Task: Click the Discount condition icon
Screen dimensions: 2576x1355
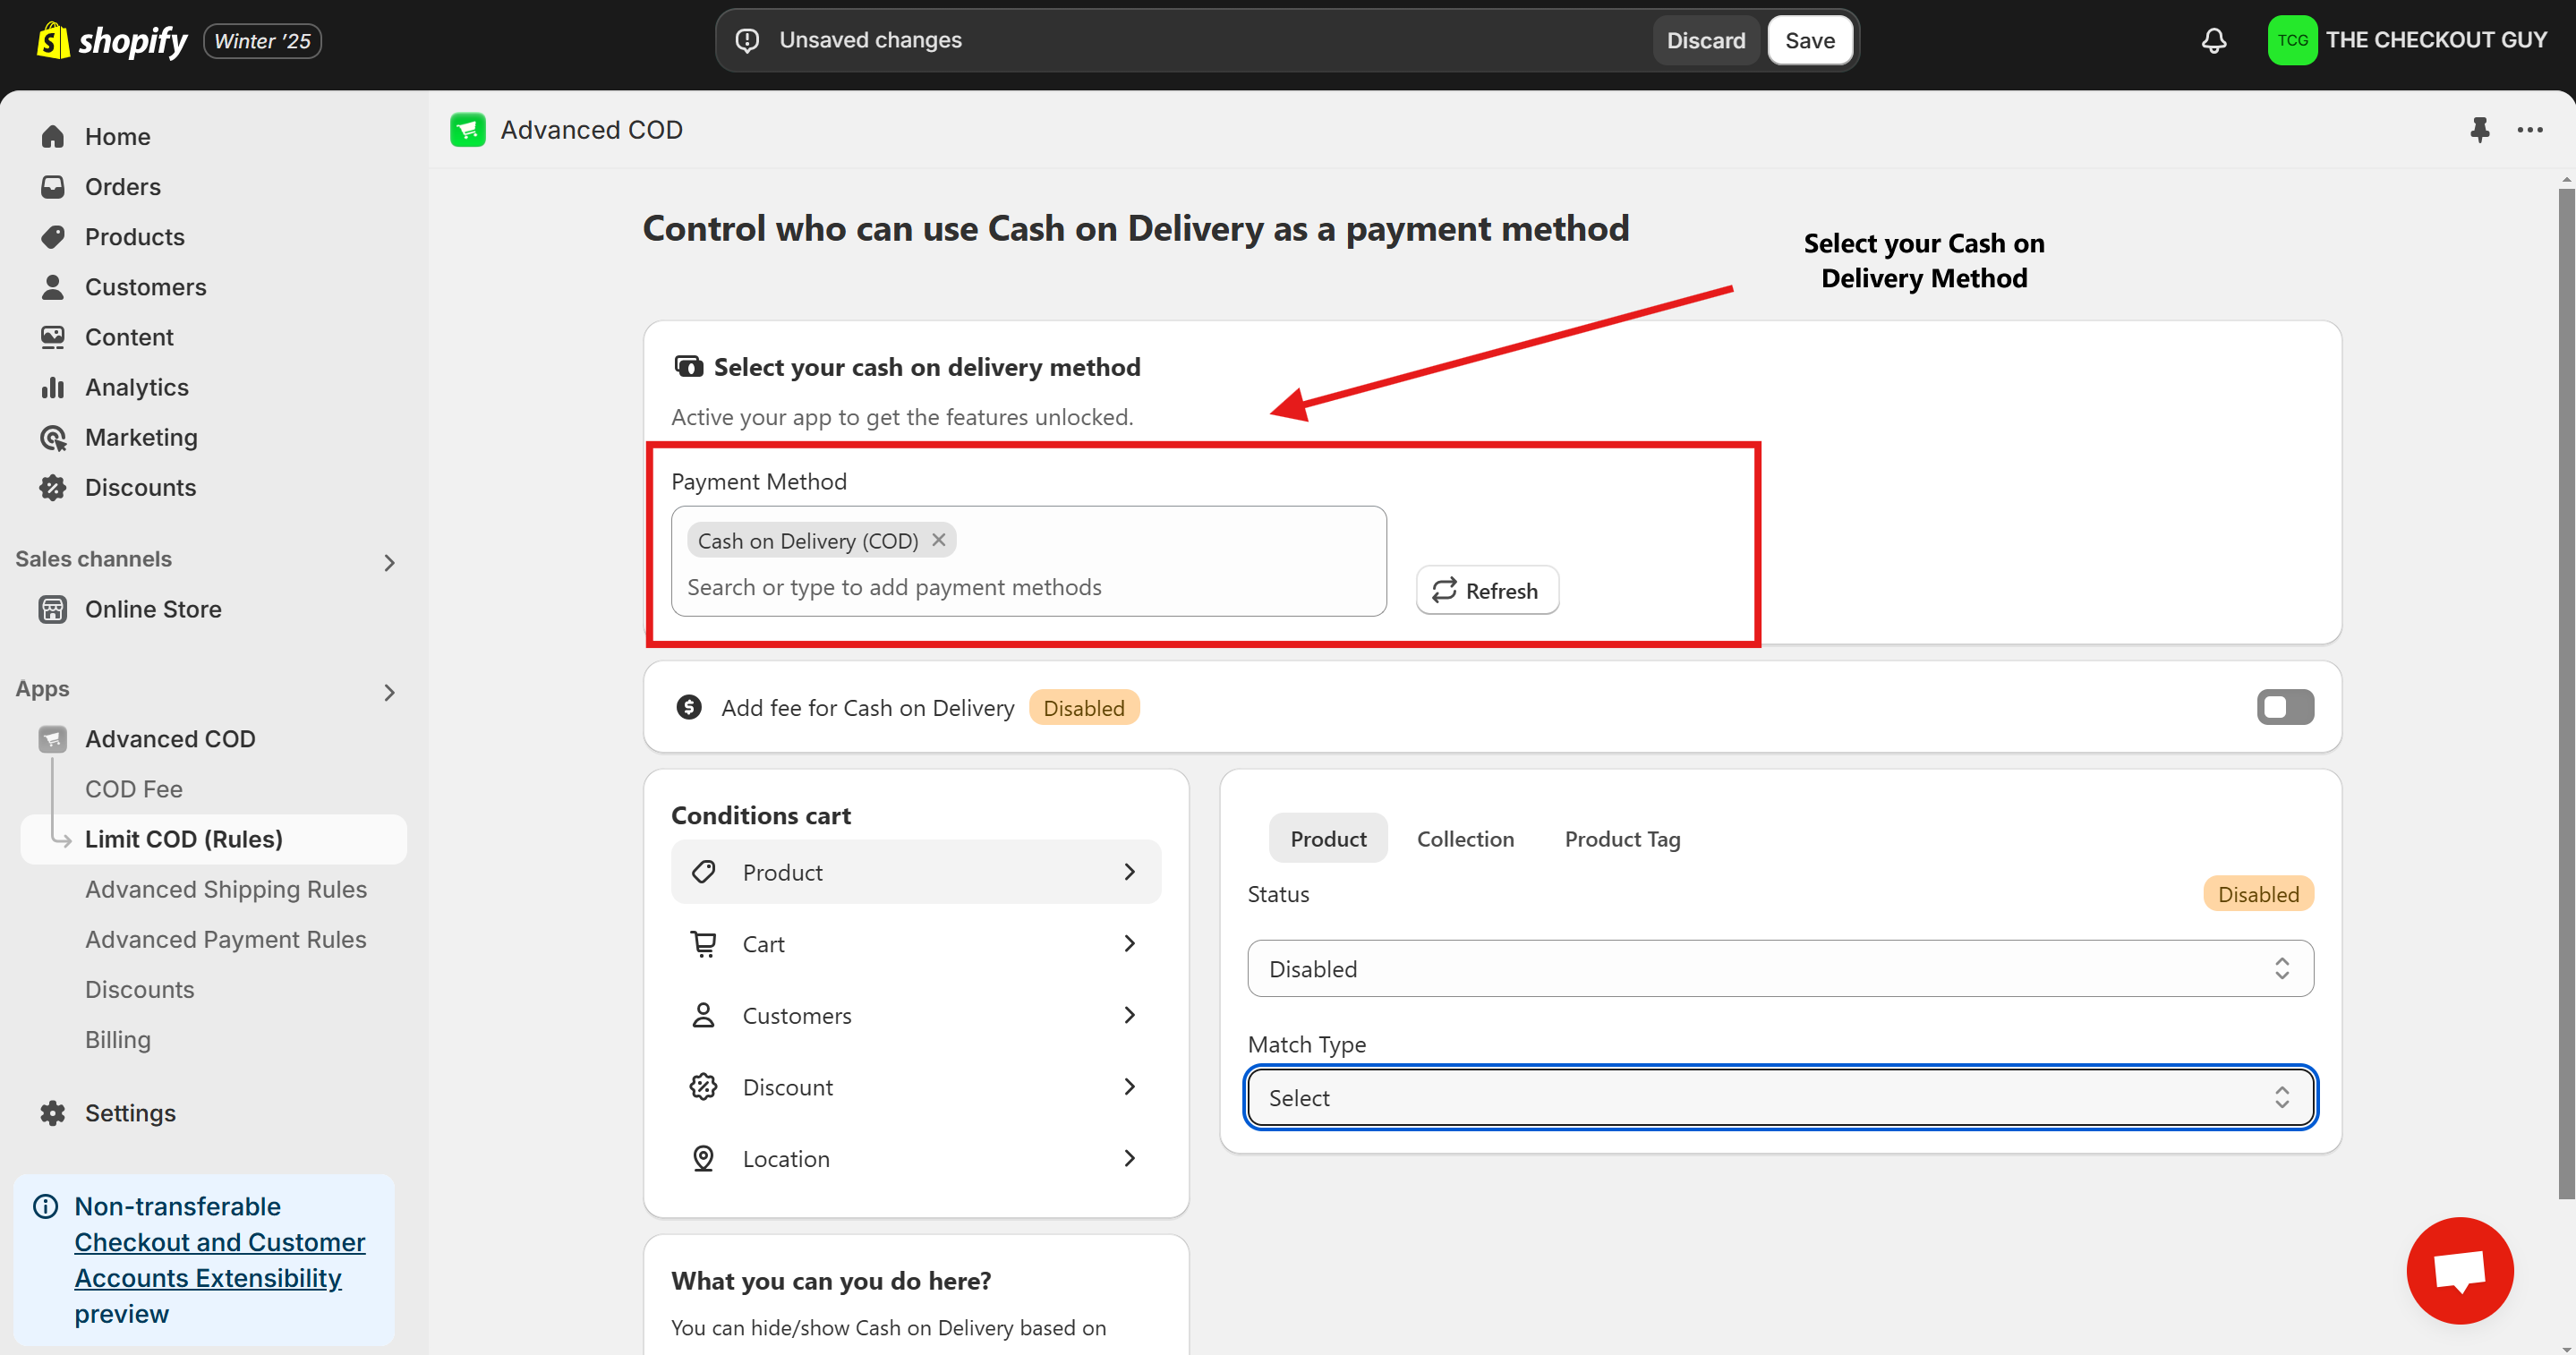Action: pyautogui.click(x=704, y=1086)
